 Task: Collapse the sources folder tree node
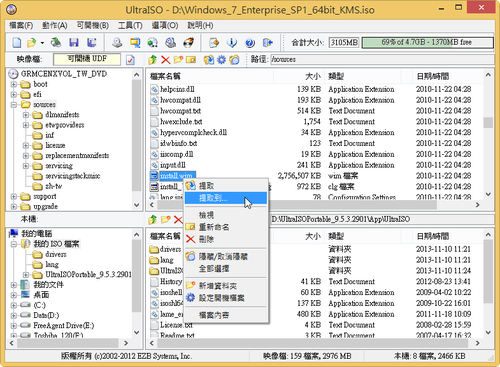tap(14, 105)
